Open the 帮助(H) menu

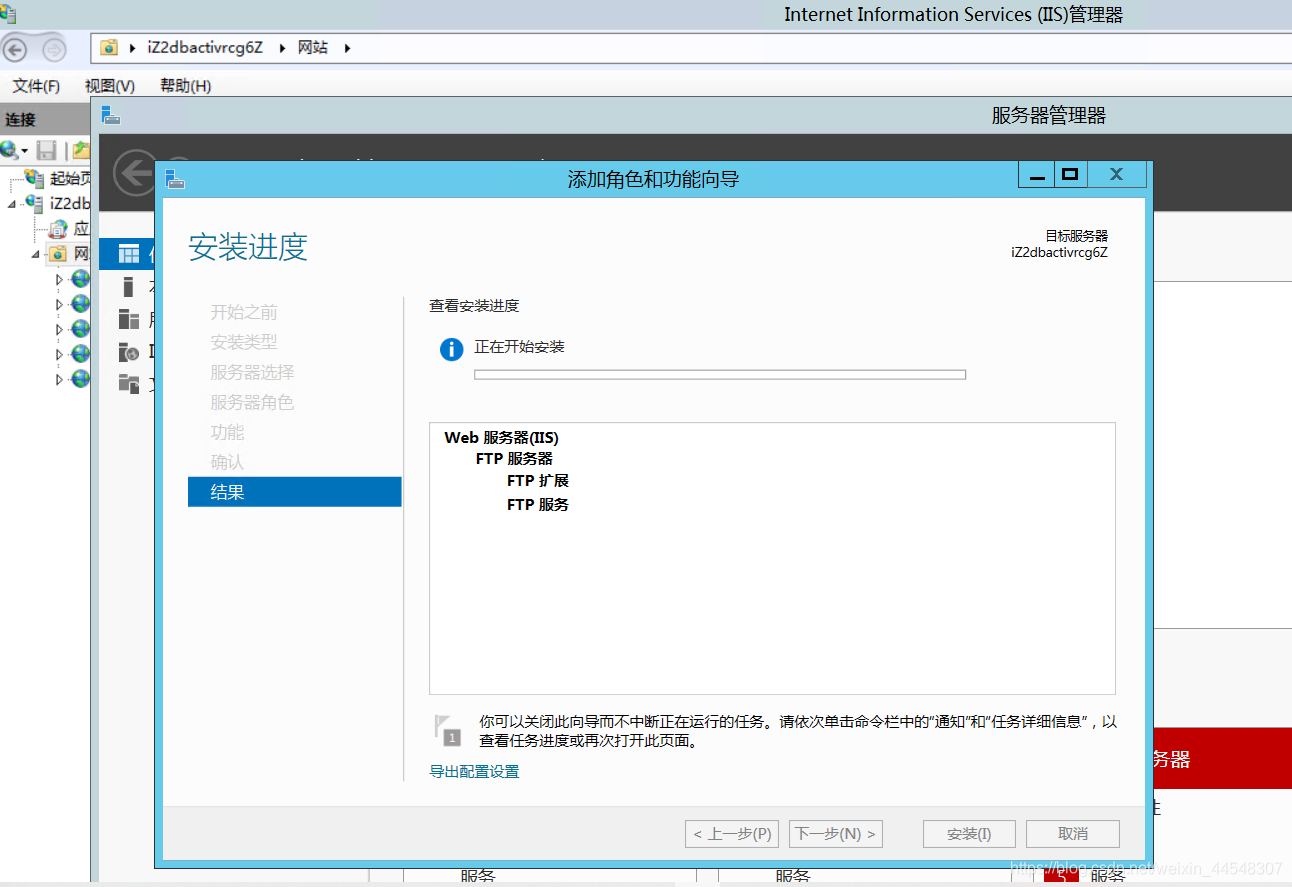(x=185, y=86)
